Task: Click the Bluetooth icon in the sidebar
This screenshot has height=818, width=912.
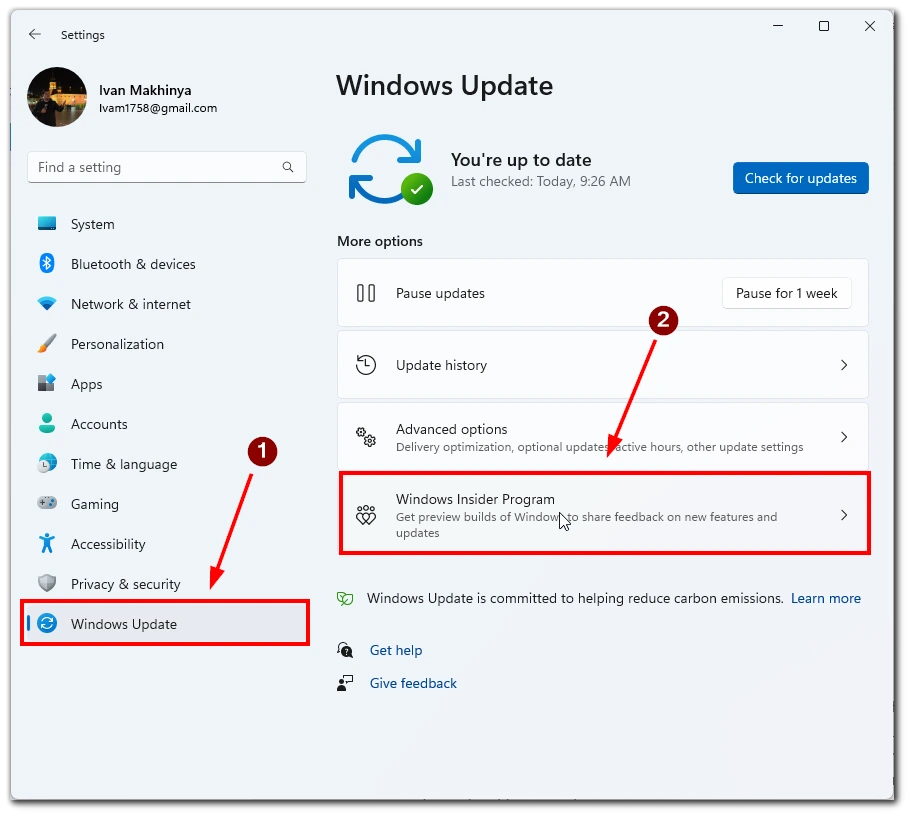Action: [47, 264]
